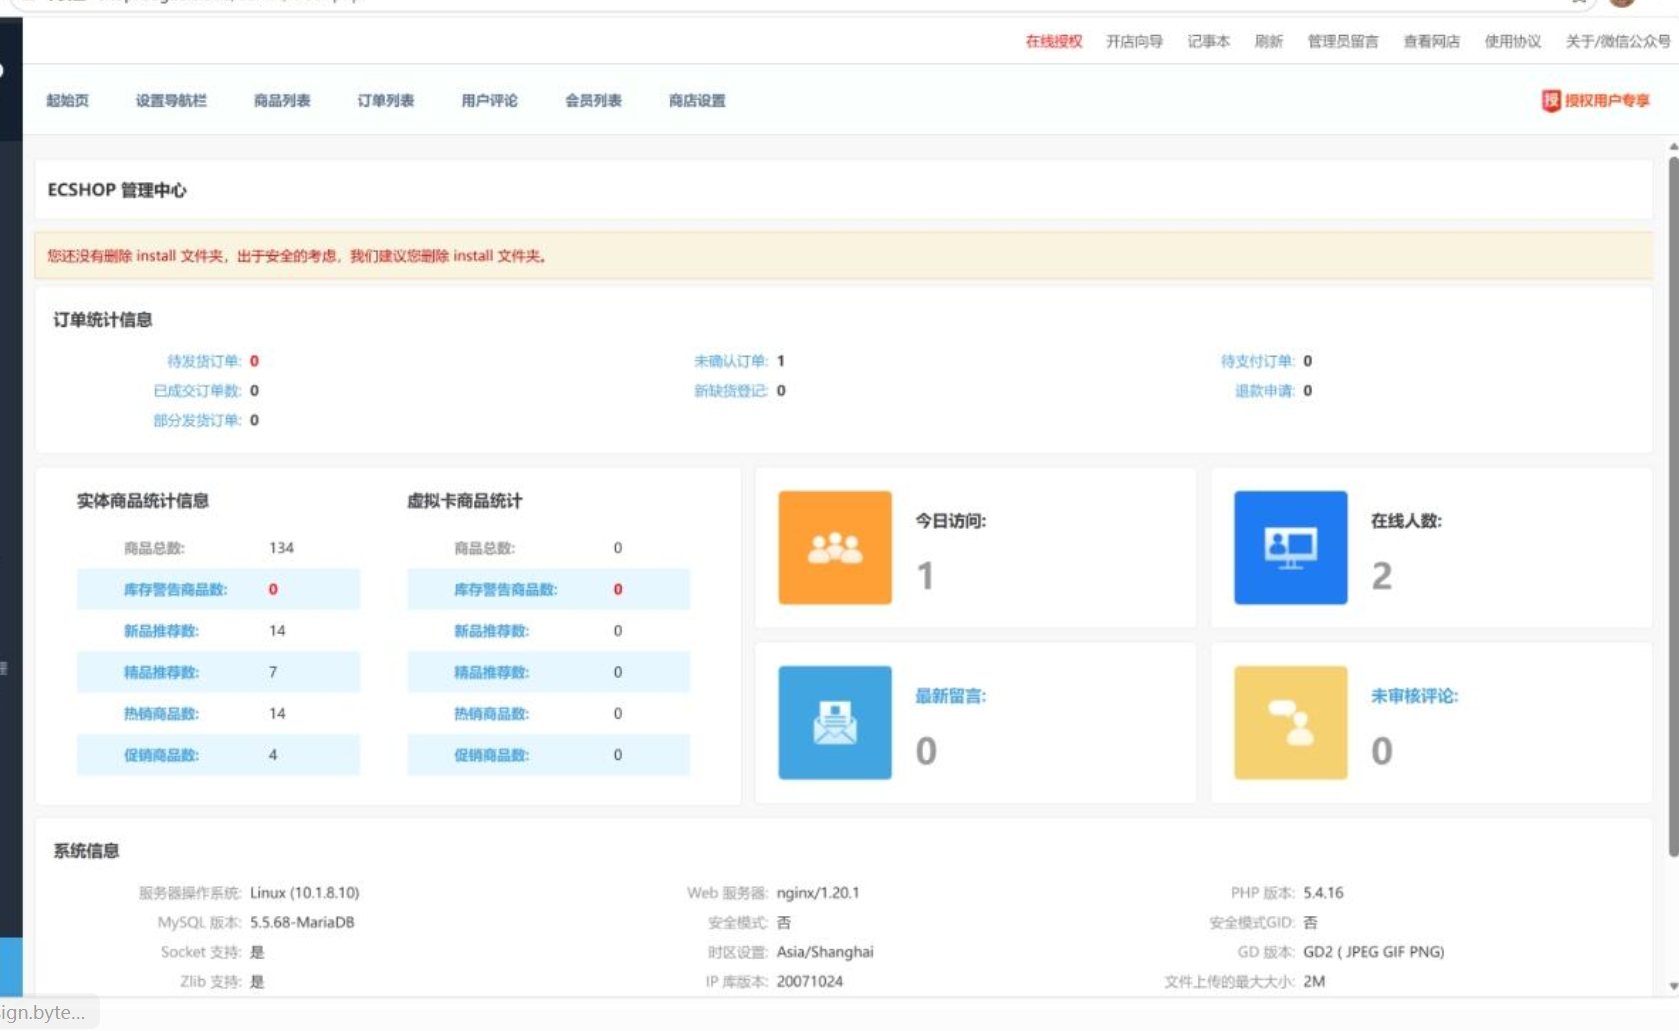Image resolution: width=1679 pixels, height=1031 pixels.
Task: Click the 今日访问 count 1
Action: coord(926,576)
